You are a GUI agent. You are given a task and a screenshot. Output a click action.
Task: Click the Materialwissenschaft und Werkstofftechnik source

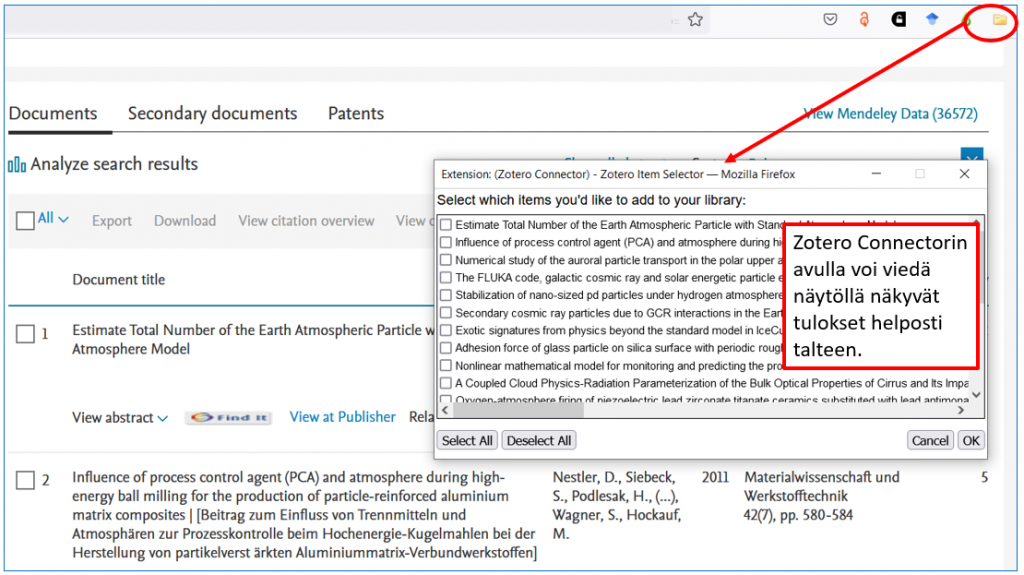click(x=822, y=486)
